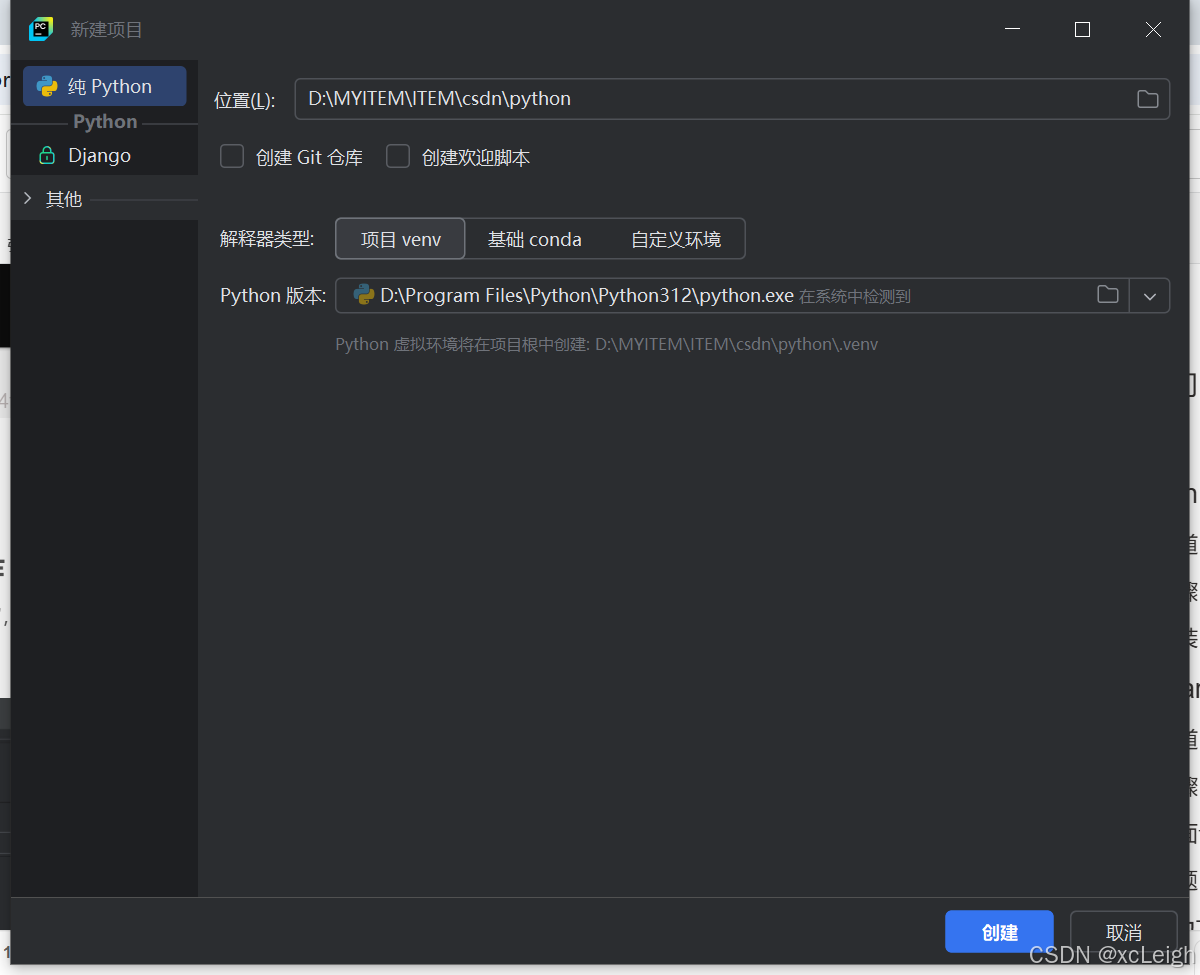The height and width of the screenshot is (975, 1200).
Task: Click the virtual environment path hint text
Action: pyautogui.click(x=607, y=344)
